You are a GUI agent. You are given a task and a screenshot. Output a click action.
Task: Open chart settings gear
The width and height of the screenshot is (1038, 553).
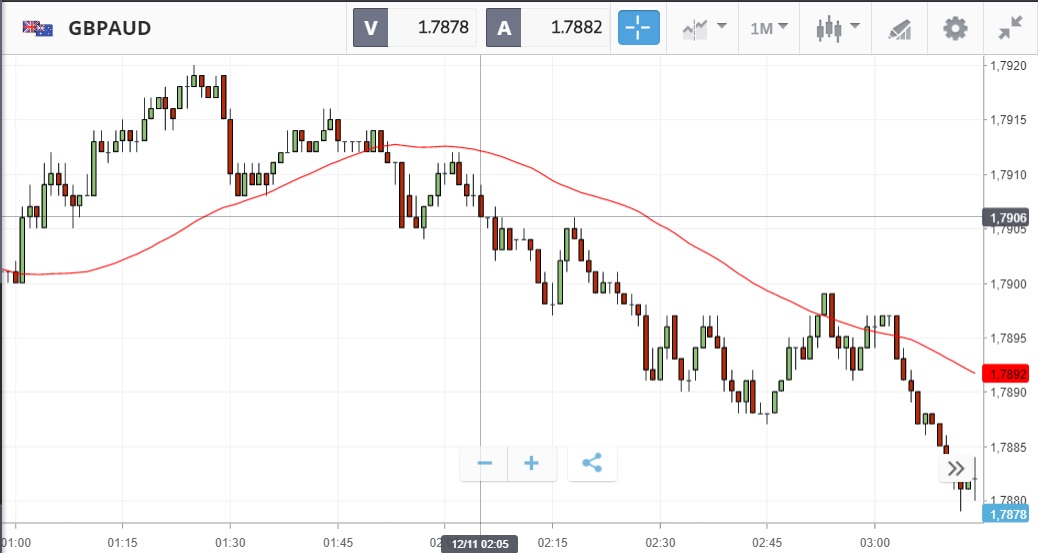coord(955,28)
